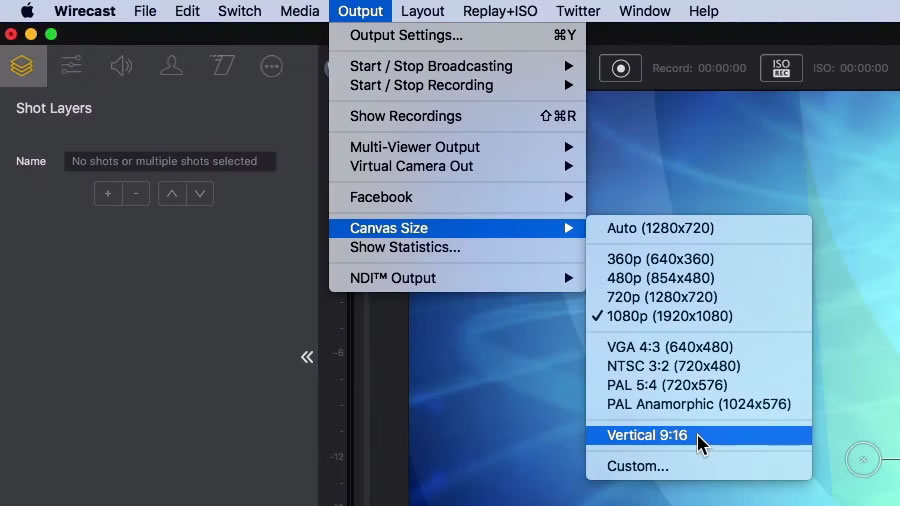This screenshot has height=506, width=900.
Task: Close the Output menu in menu bar
Action: tap(360, 11)
